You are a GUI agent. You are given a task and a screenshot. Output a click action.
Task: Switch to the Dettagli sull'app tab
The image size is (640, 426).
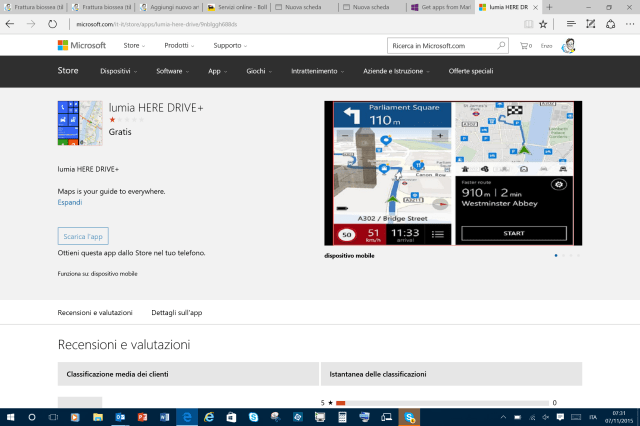point(177,313)
